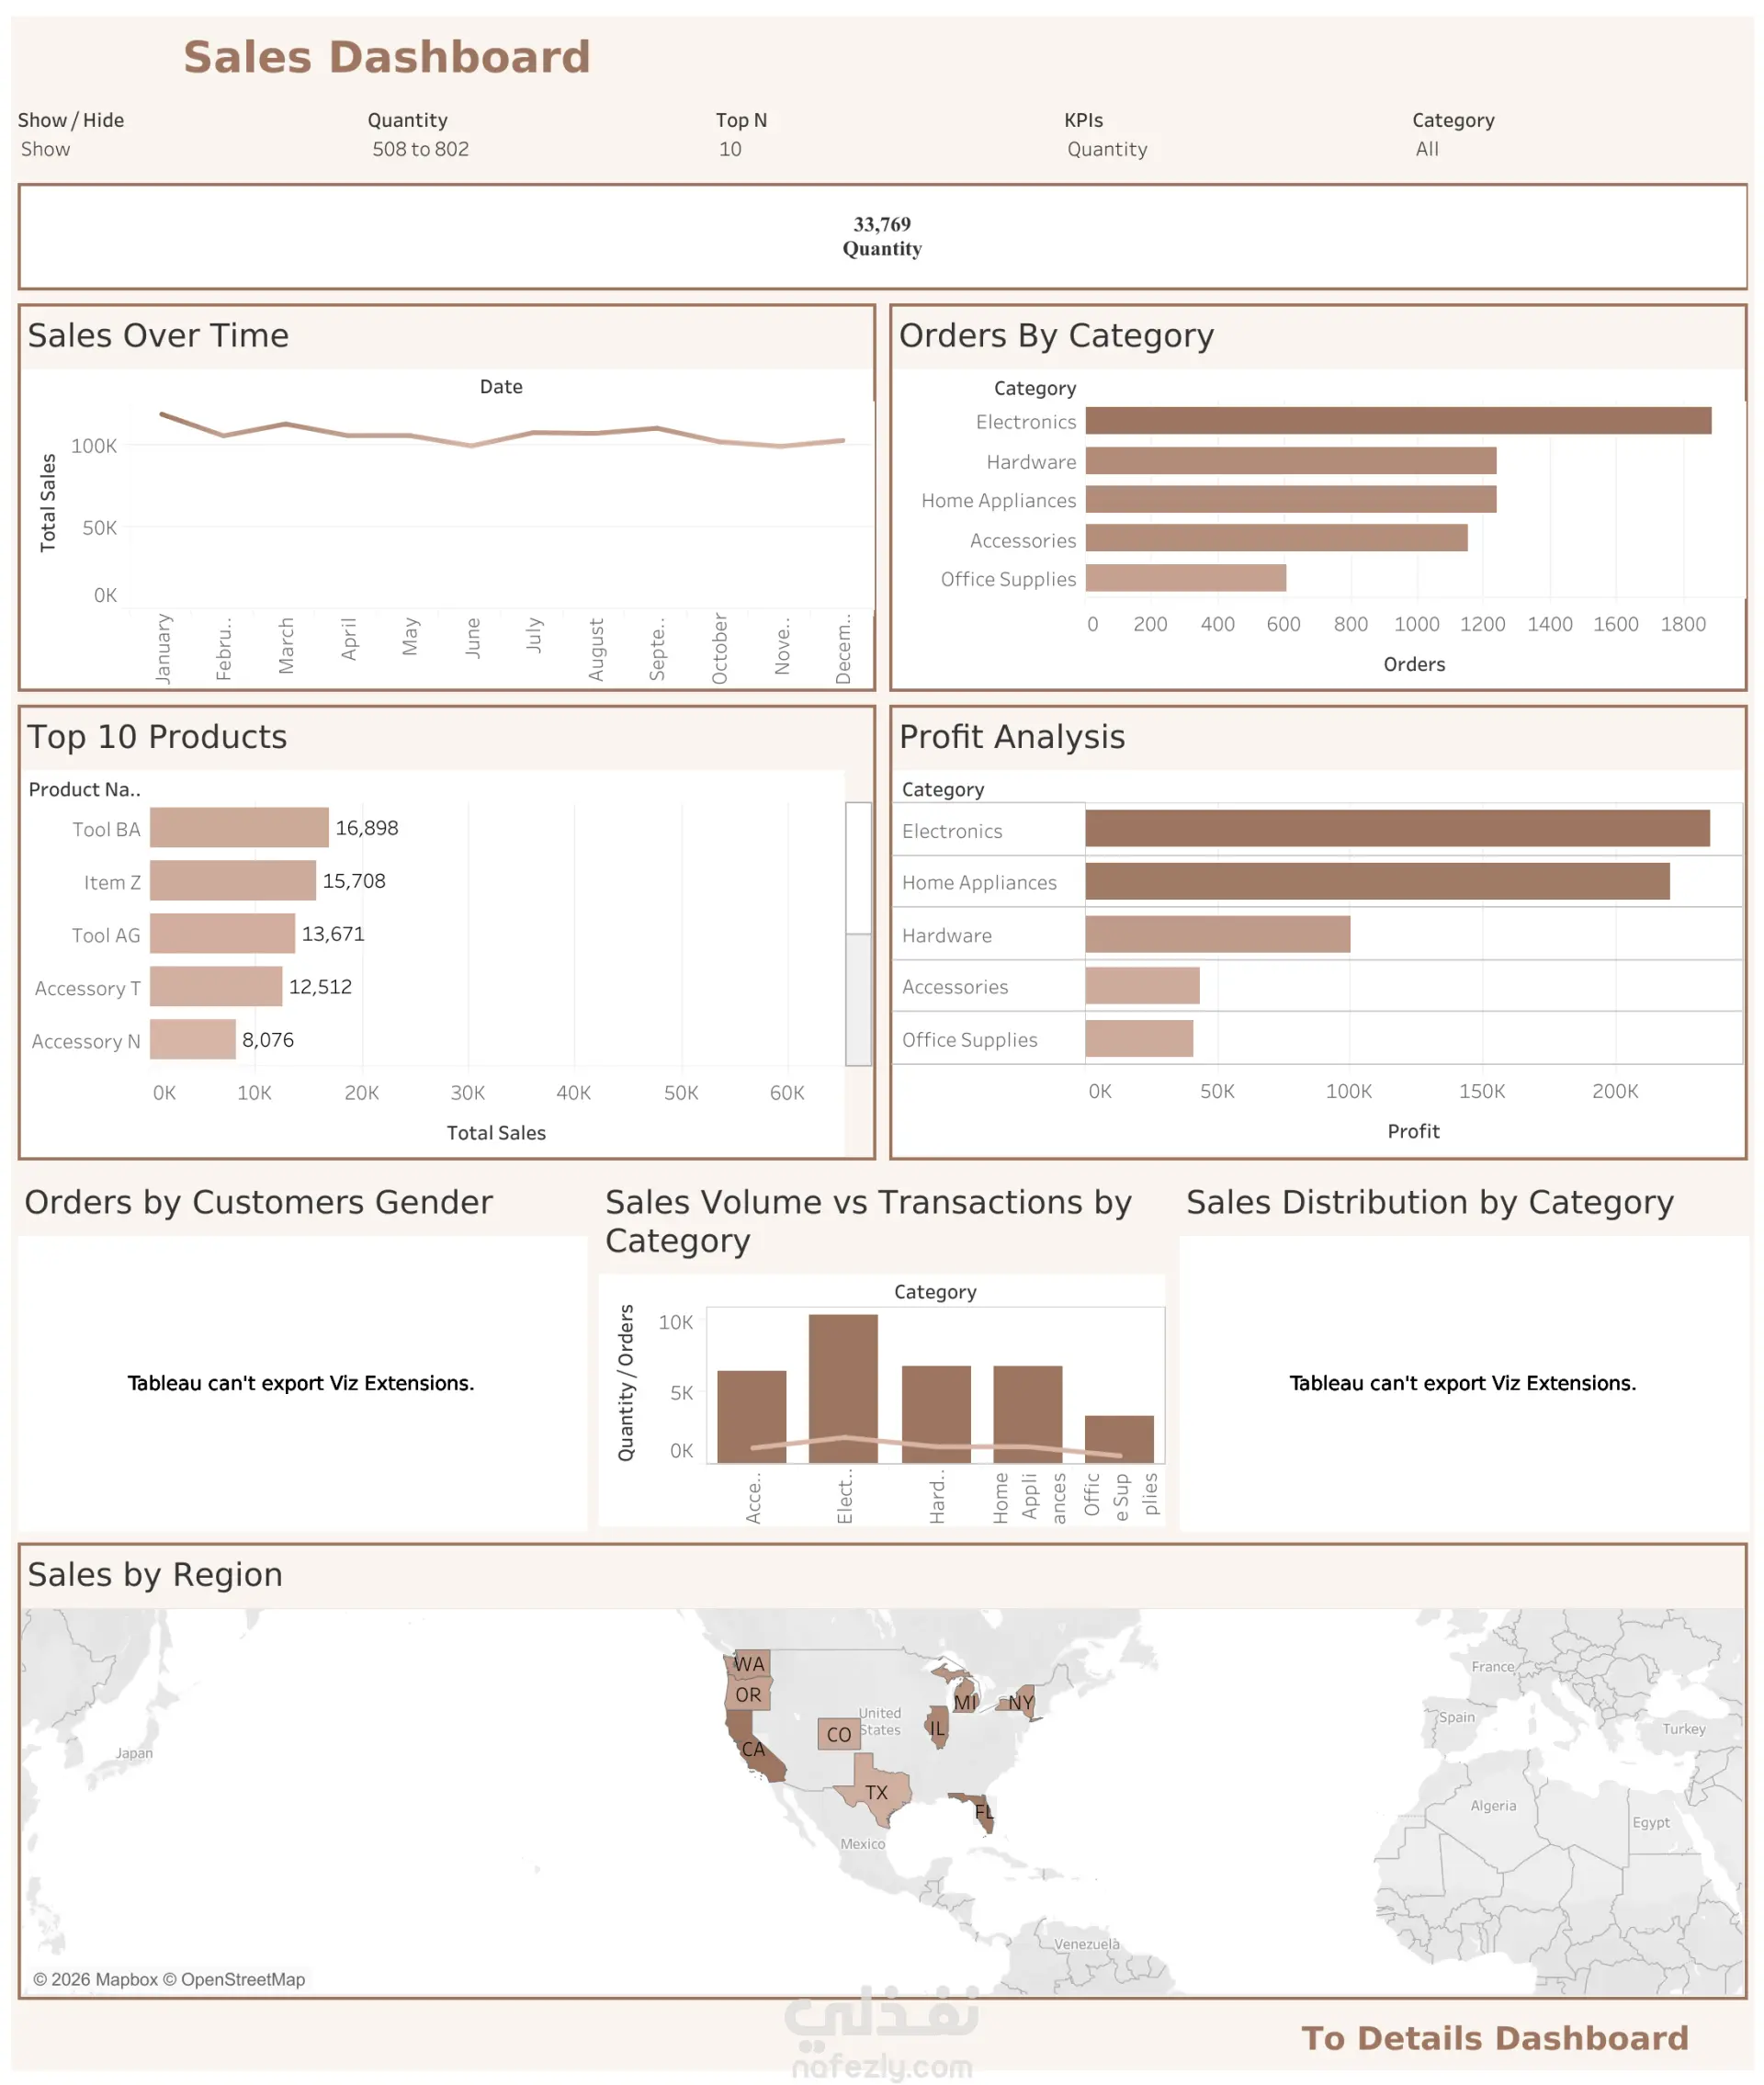1764x2085 pixels.
Task: Open the Show / Hide dropdown
Action: pos(46,149)
